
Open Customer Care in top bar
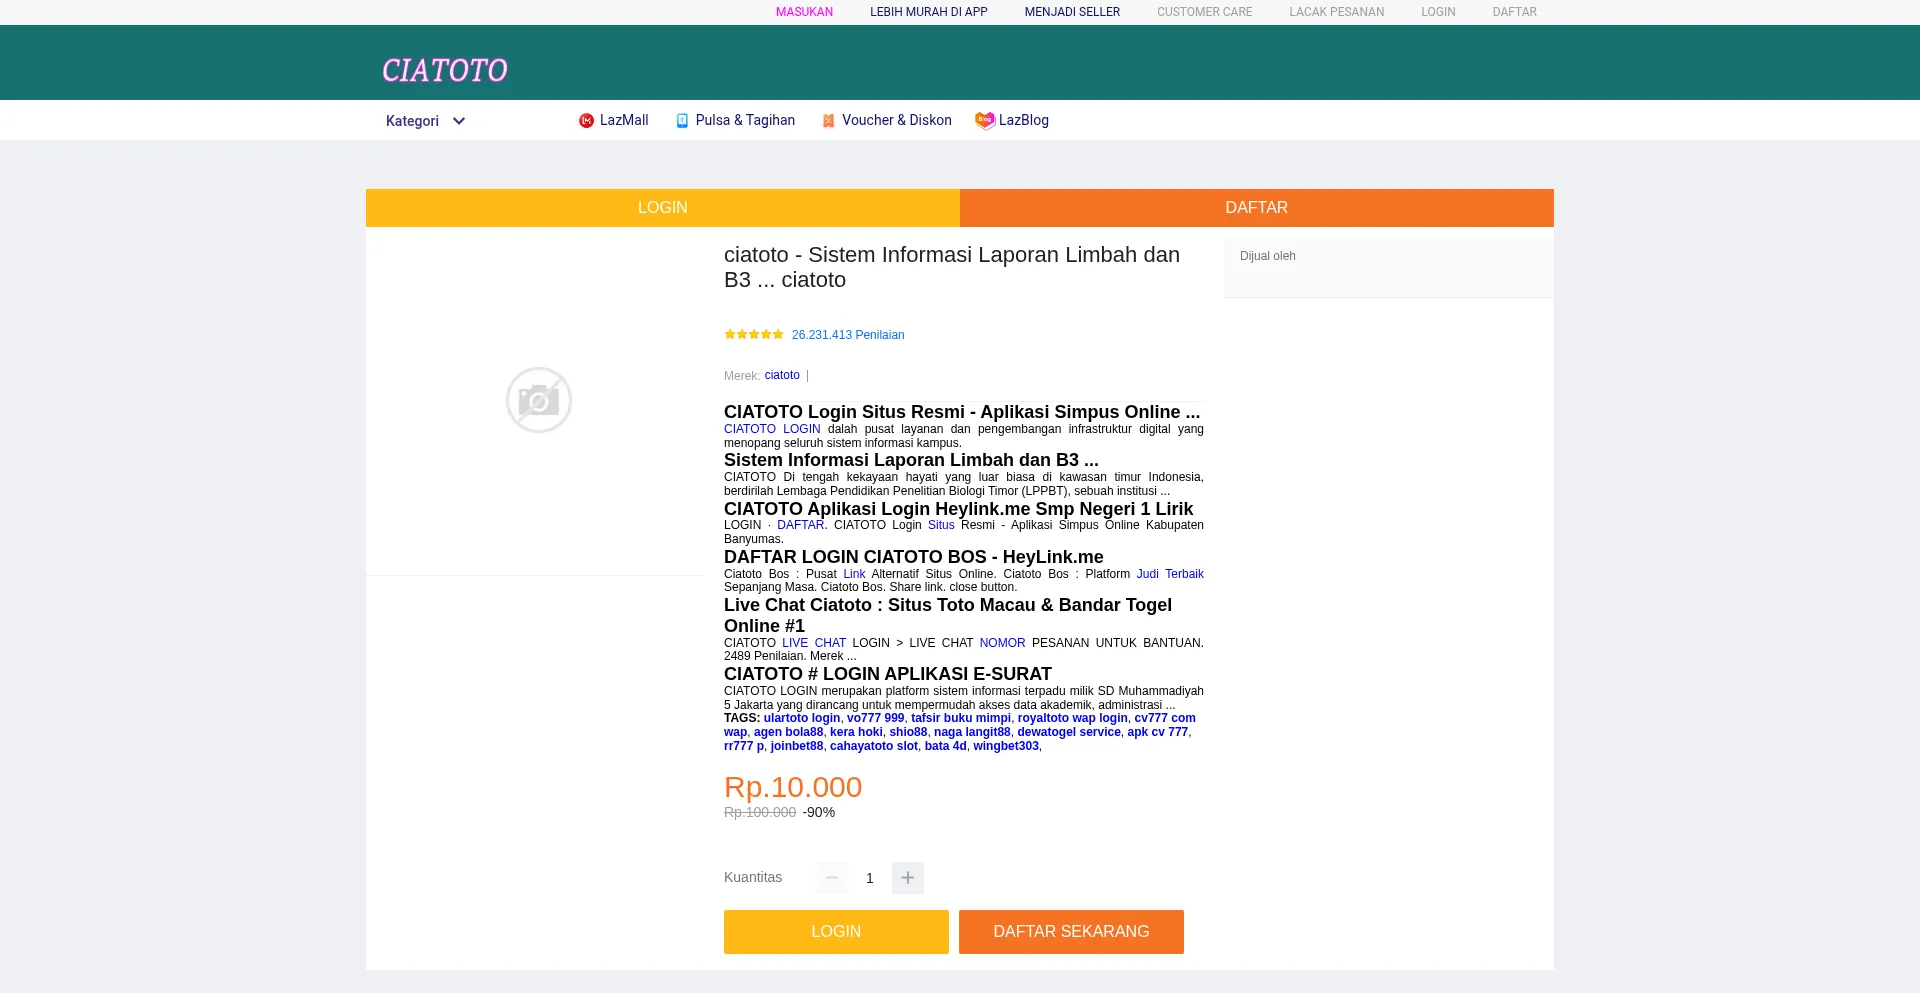pos(1204,12)
